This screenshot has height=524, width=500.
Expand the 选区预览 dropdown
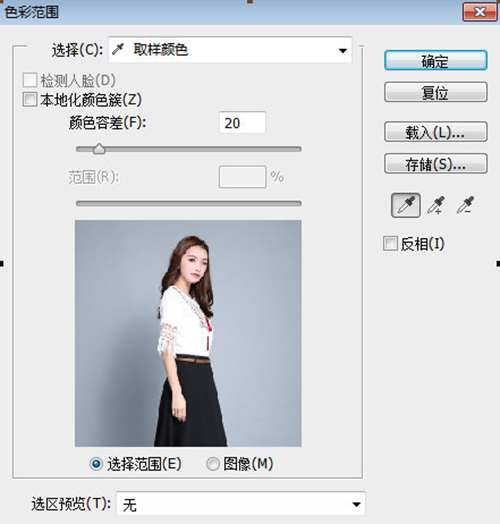tap(241, 504)
